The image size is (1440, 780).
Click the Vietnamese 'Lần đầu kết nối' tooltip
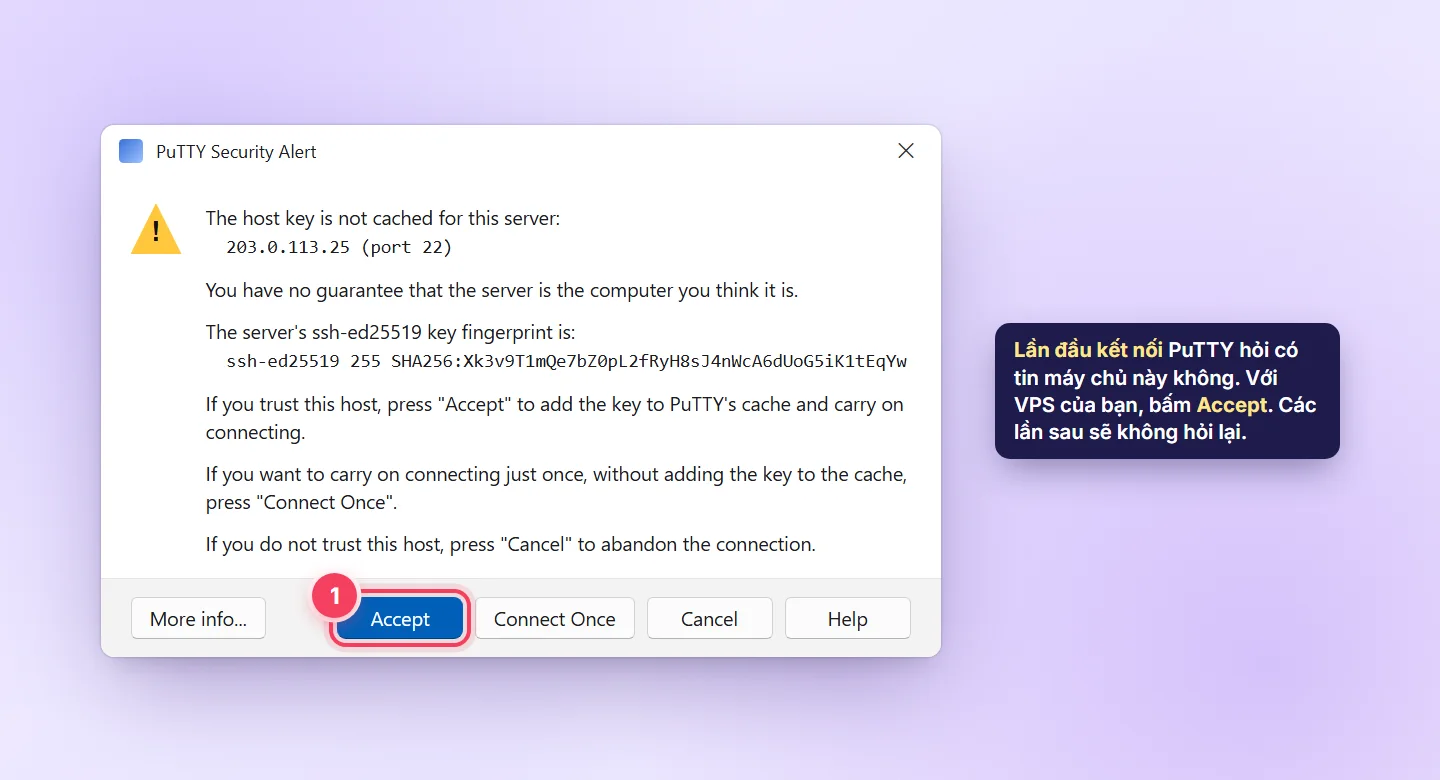(1167, 391)
